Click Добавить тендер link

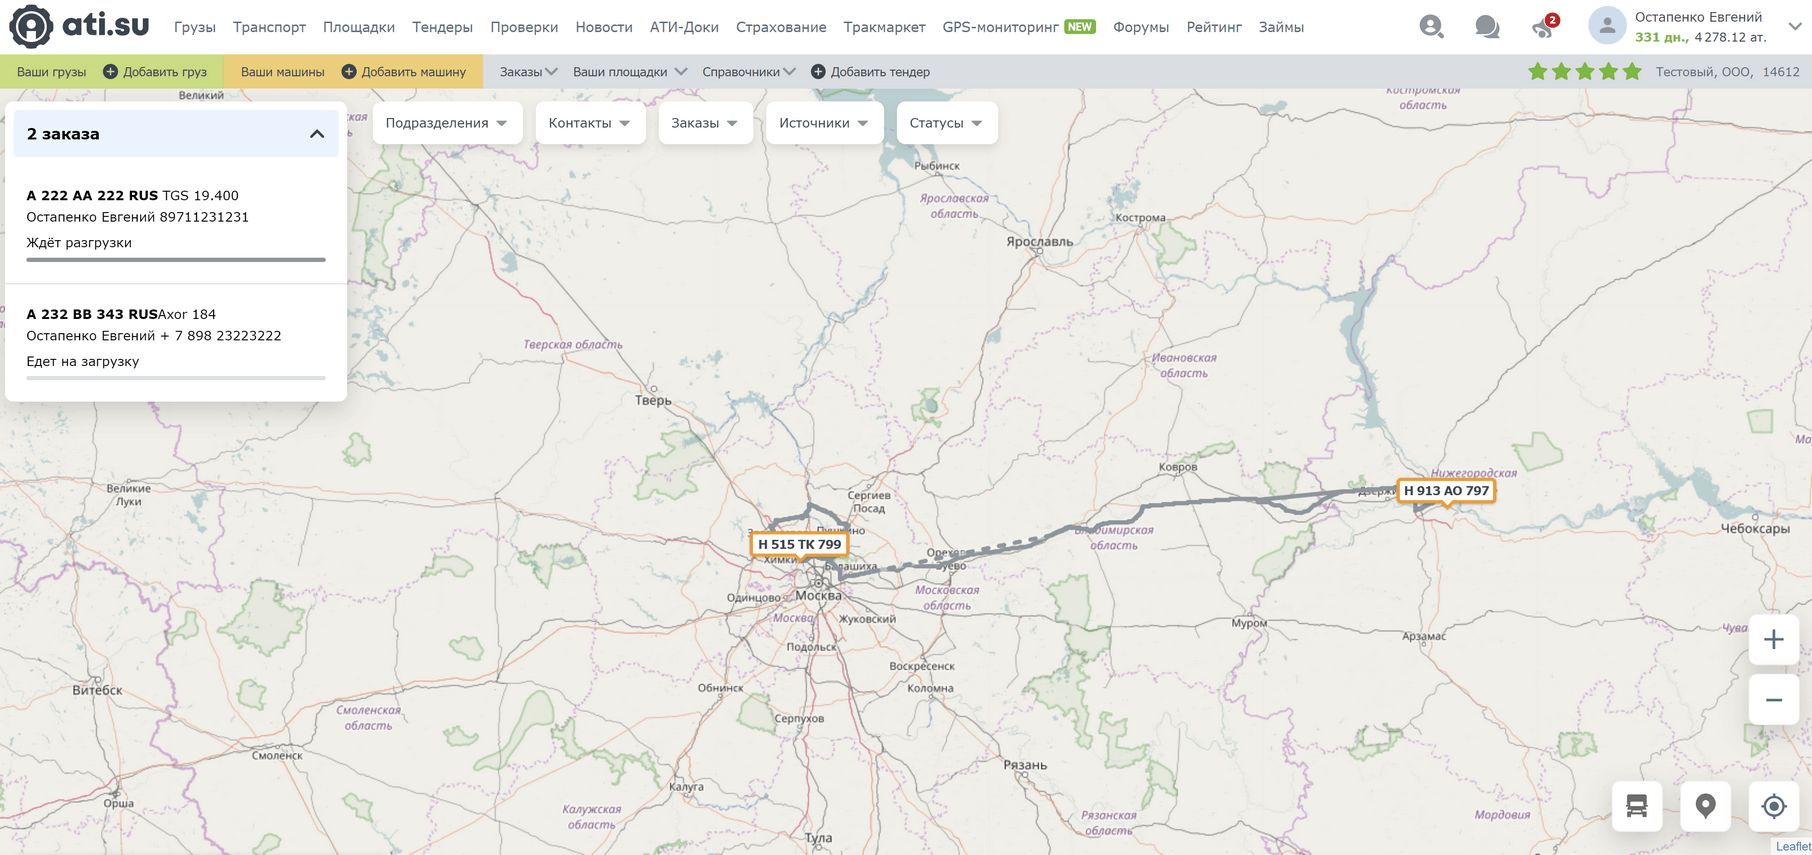pyautogui.click(x=880, y=72)
